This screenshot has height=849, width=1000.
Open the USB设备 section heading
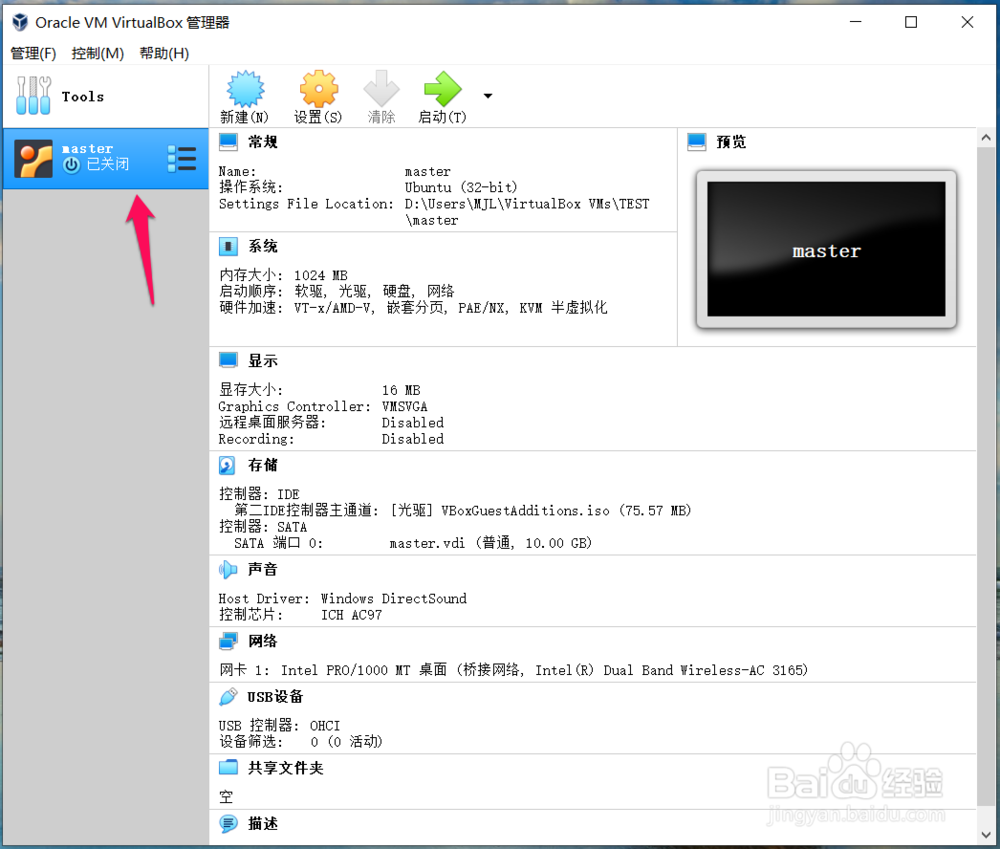275,697
